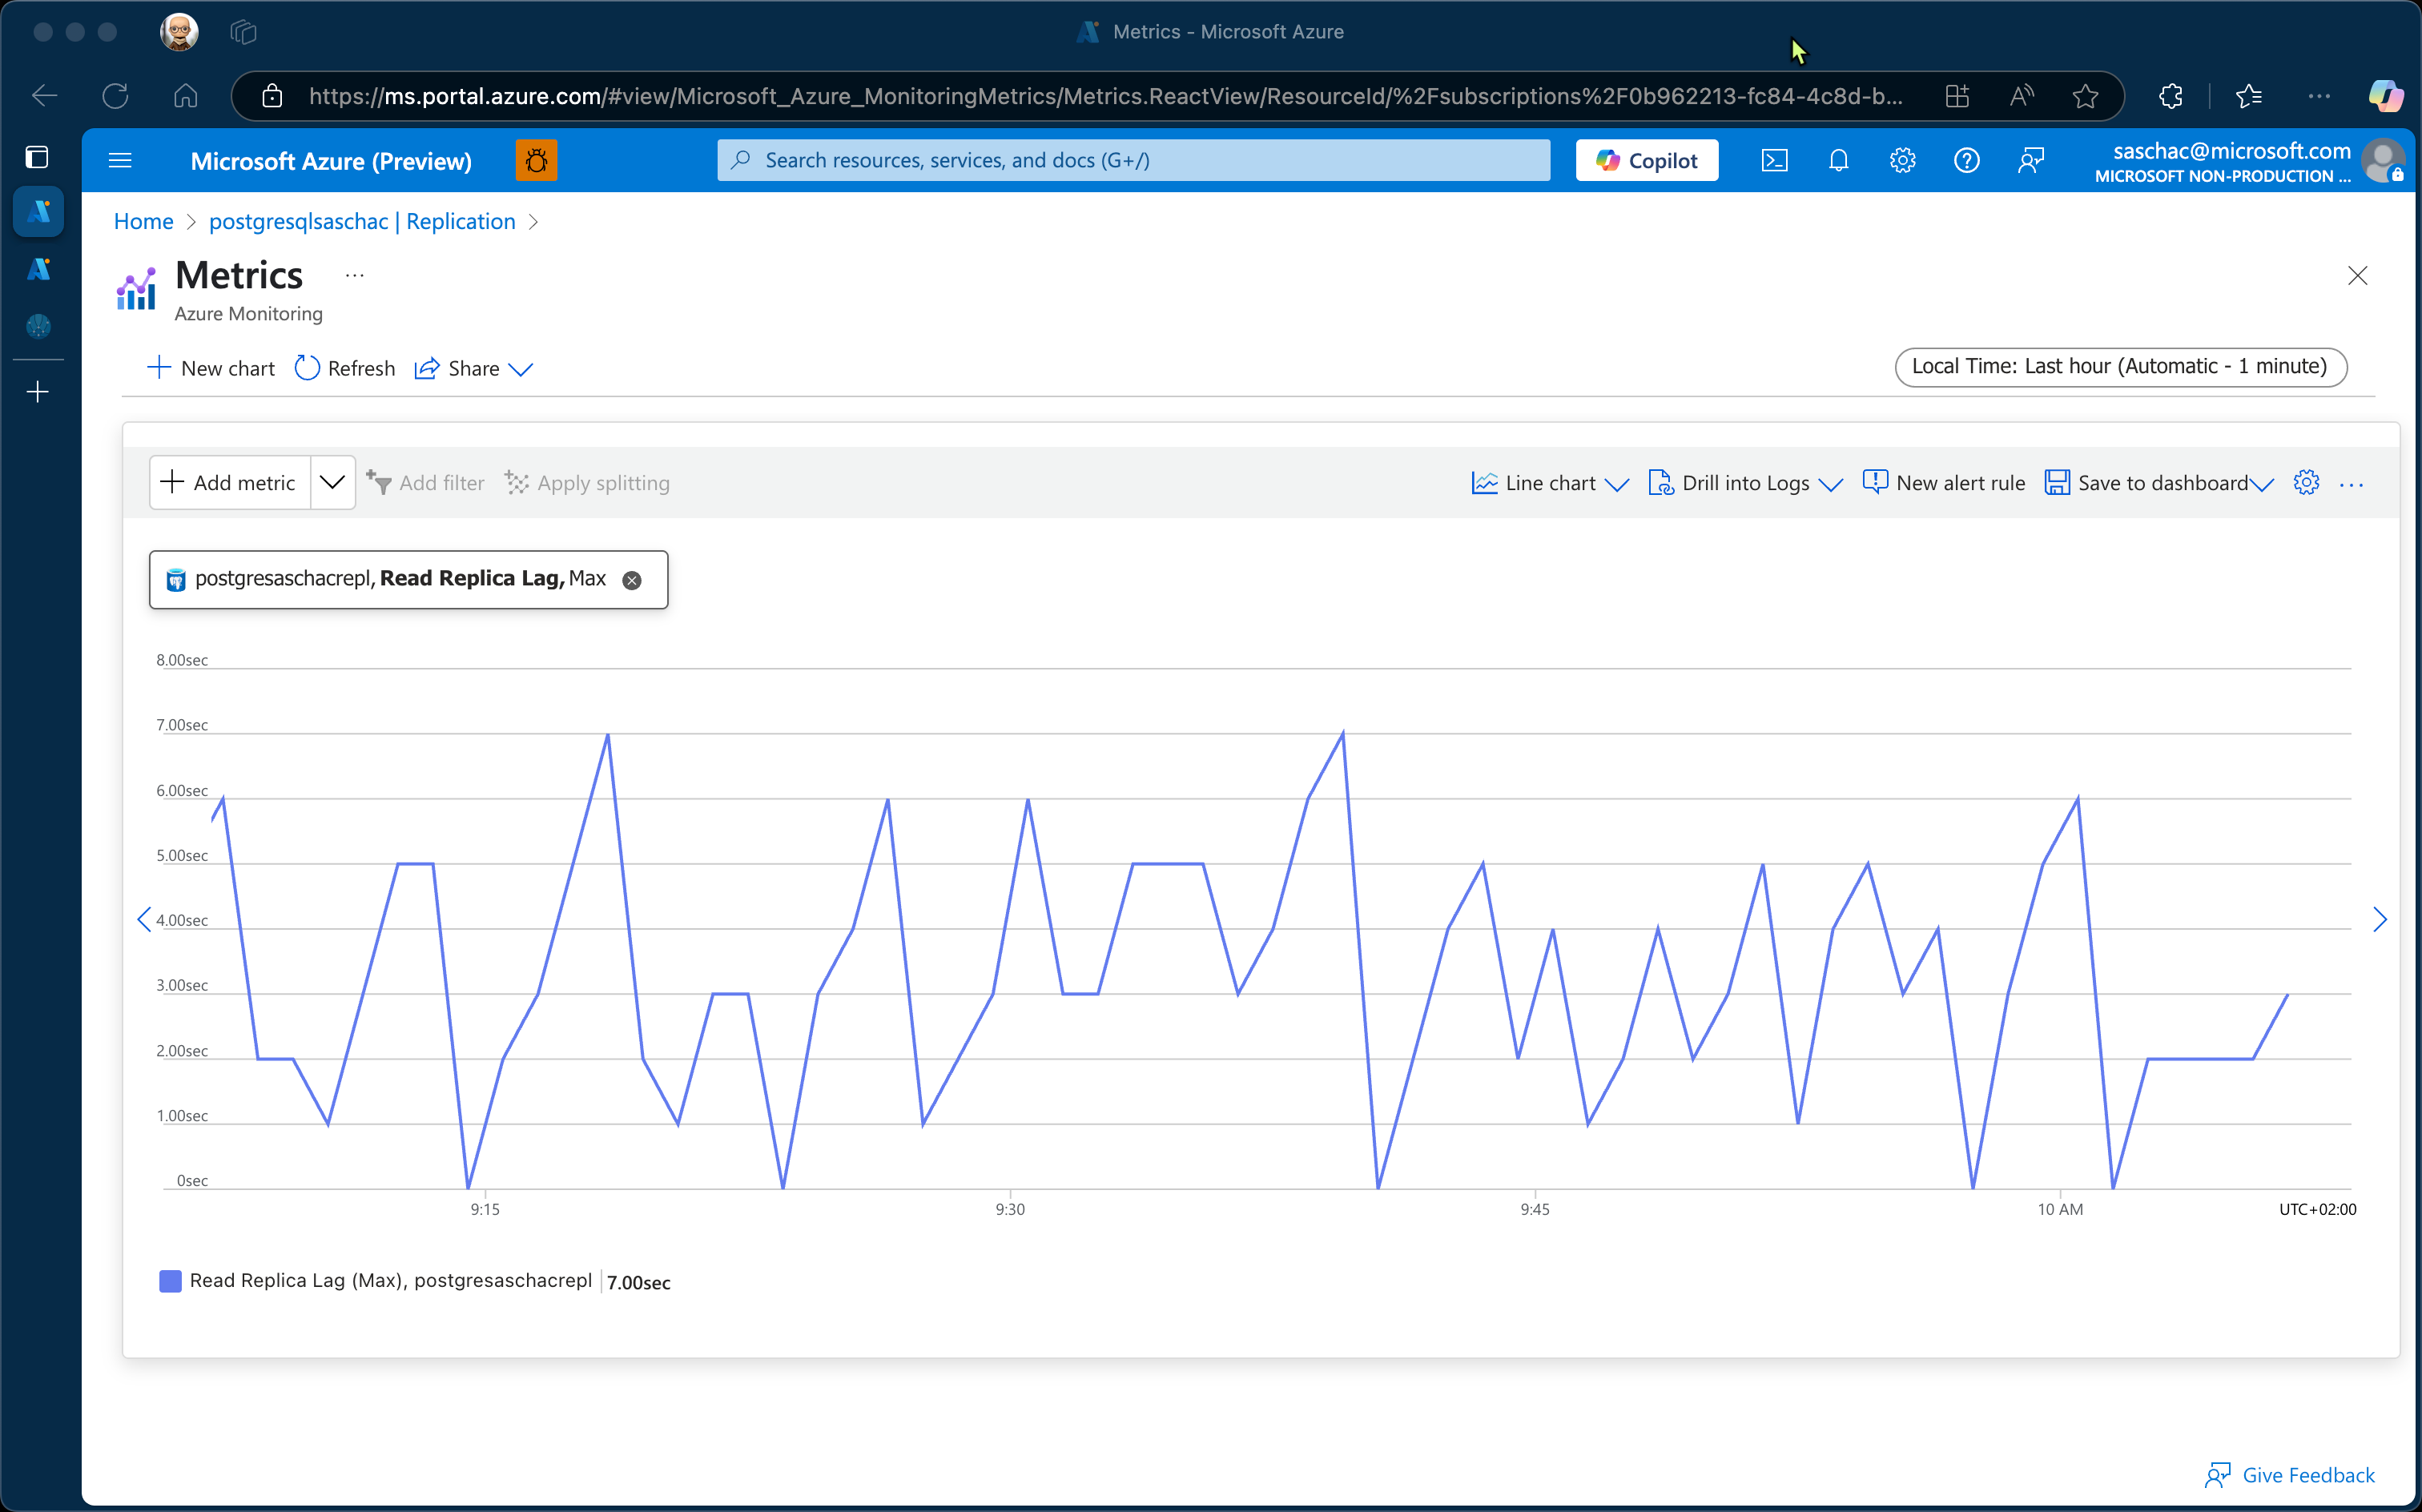Viewport: 2422px width, 1512px height.
Task: Expand the Share dropdown
Action: pyautogui.click(x=474, y=368)
